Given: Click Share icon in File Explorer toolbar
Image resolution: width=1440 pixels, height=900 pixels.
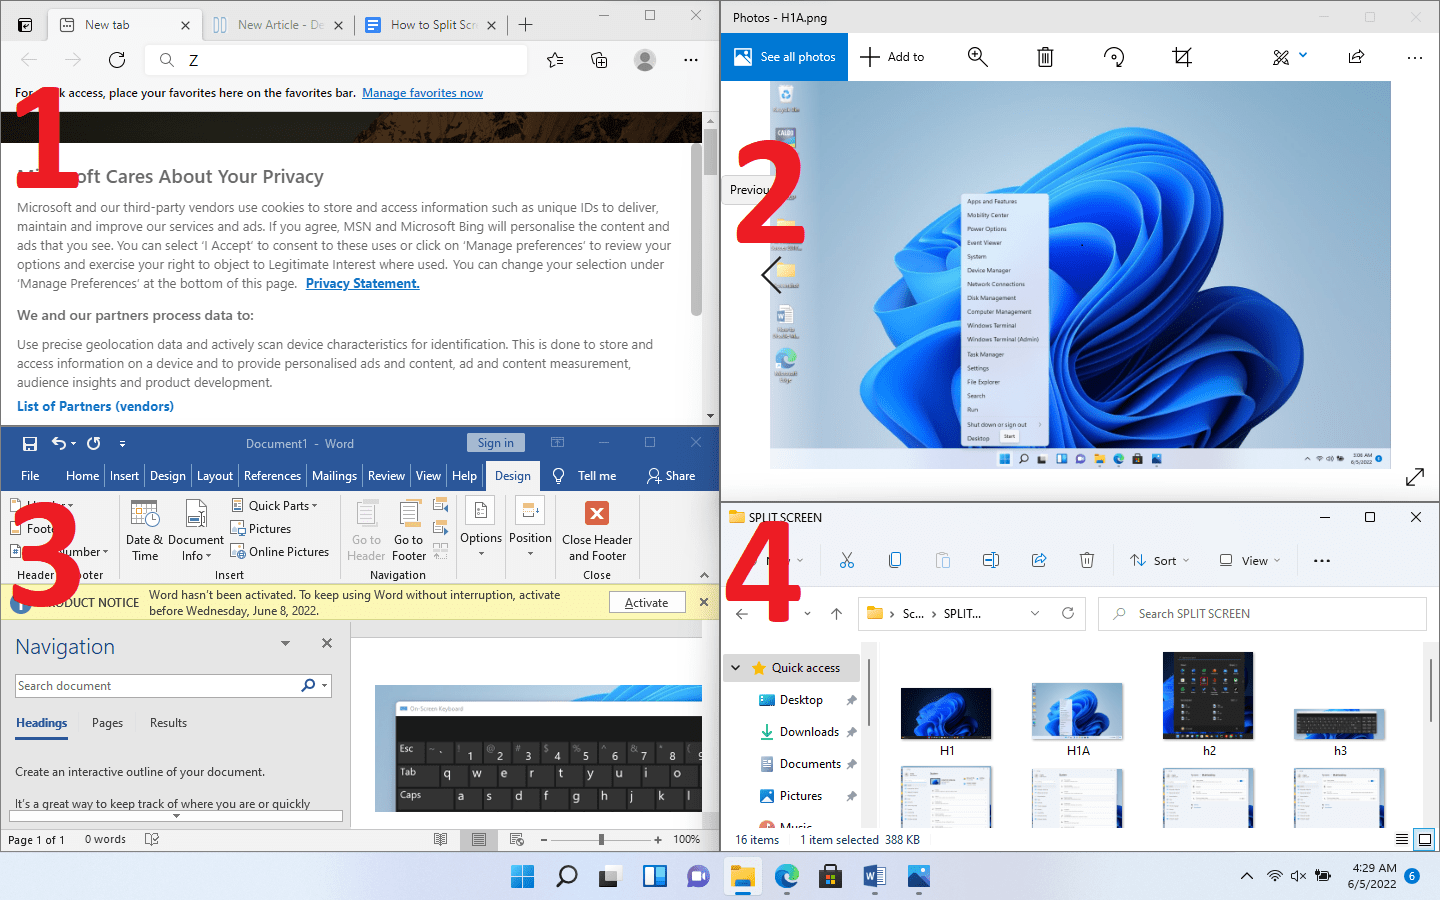Looking at the screenshot, I should point(1039,560).
